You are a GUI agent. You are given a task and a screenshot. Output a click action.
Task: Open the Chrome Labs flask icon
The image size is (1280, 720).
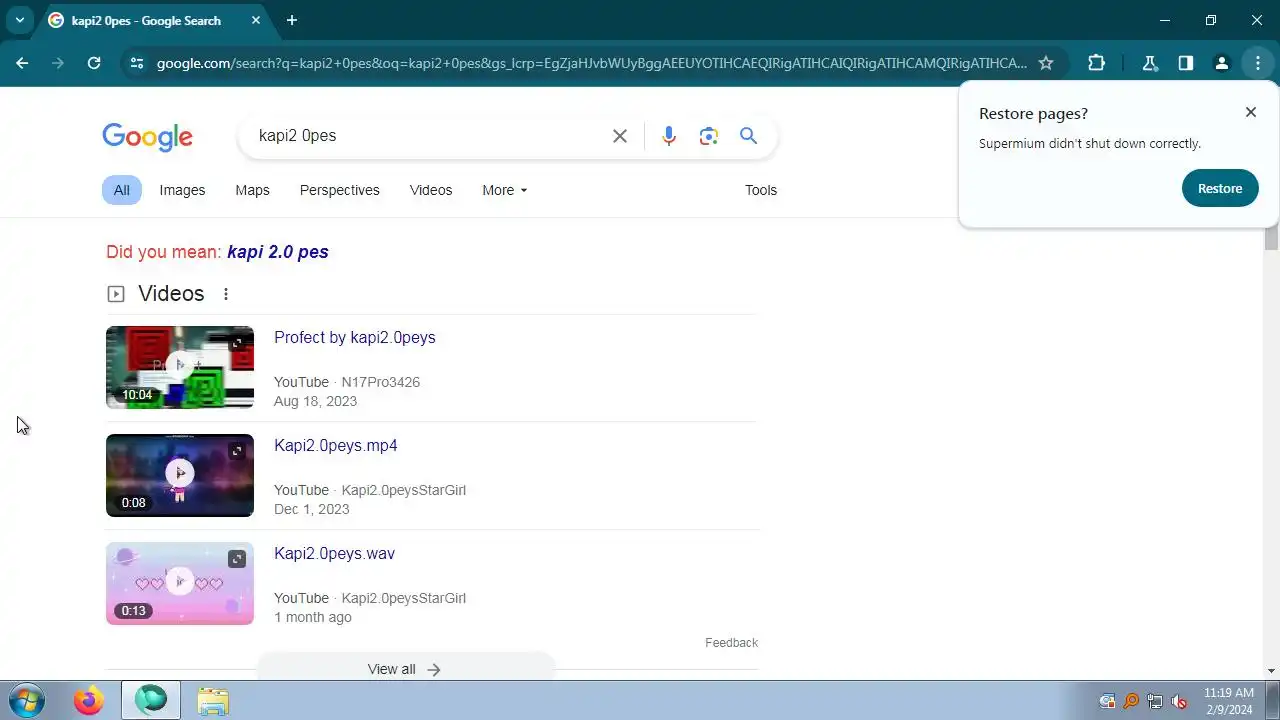(1150, 63)
